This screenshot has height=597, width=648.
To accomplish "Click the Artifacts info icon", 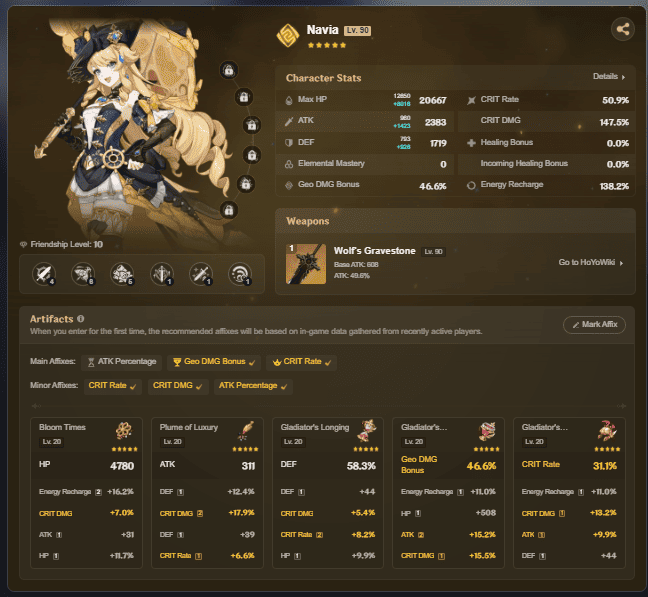I will [x=81, y=319].
